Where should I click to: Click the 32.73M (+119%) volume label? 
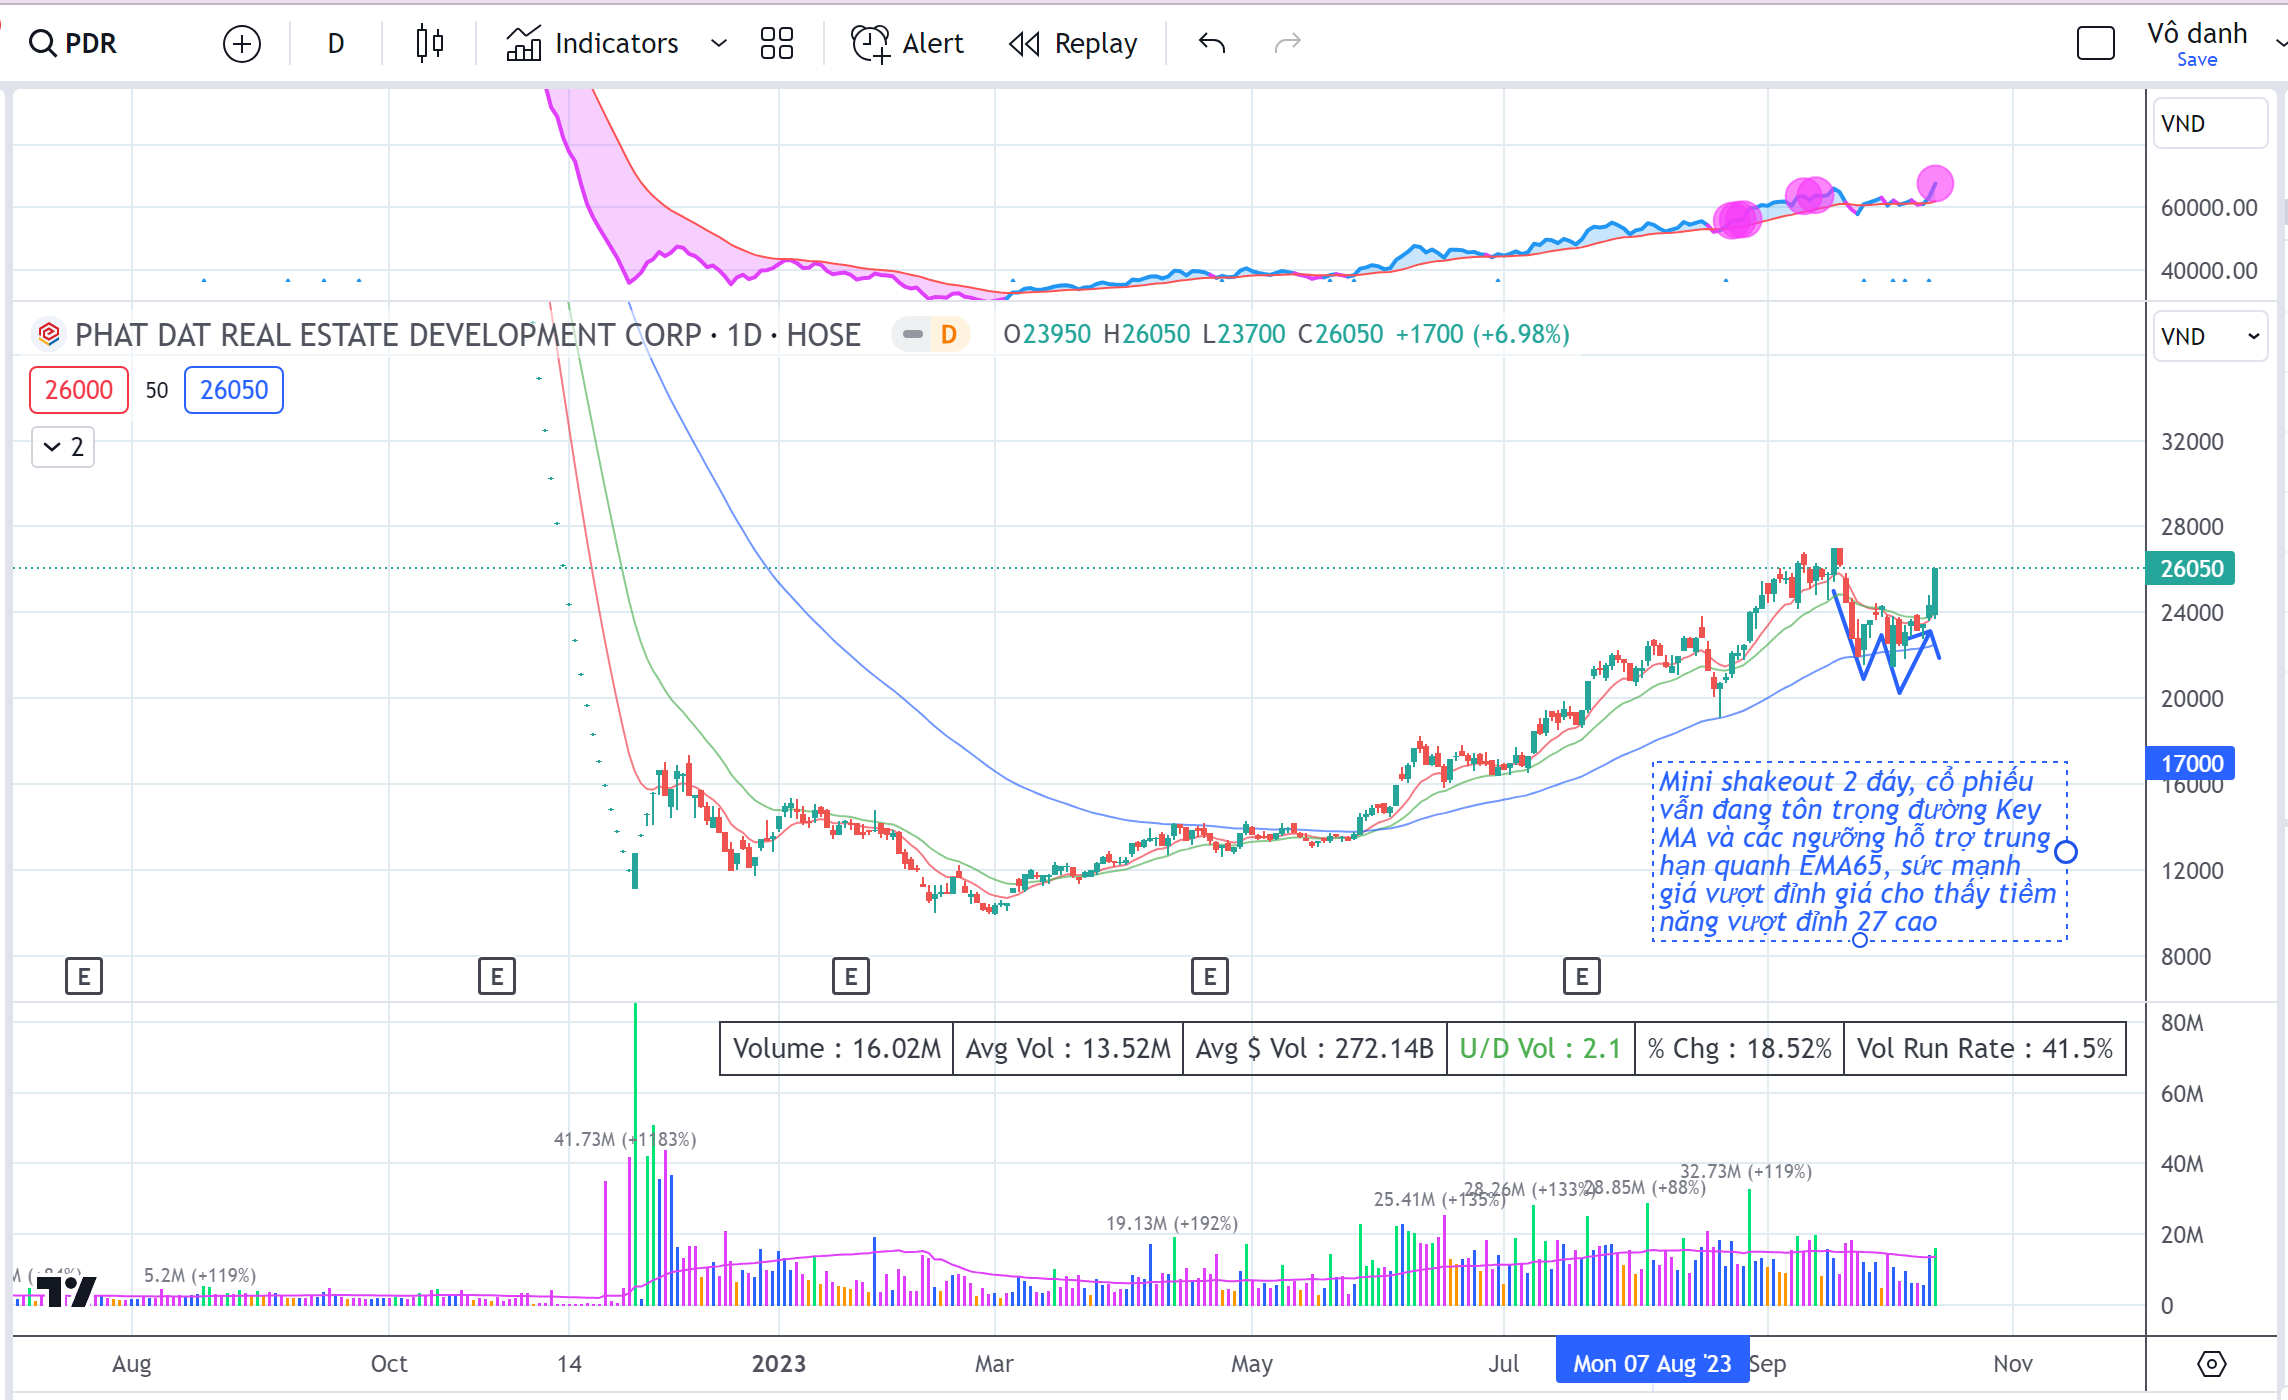coord(1746,1171)
